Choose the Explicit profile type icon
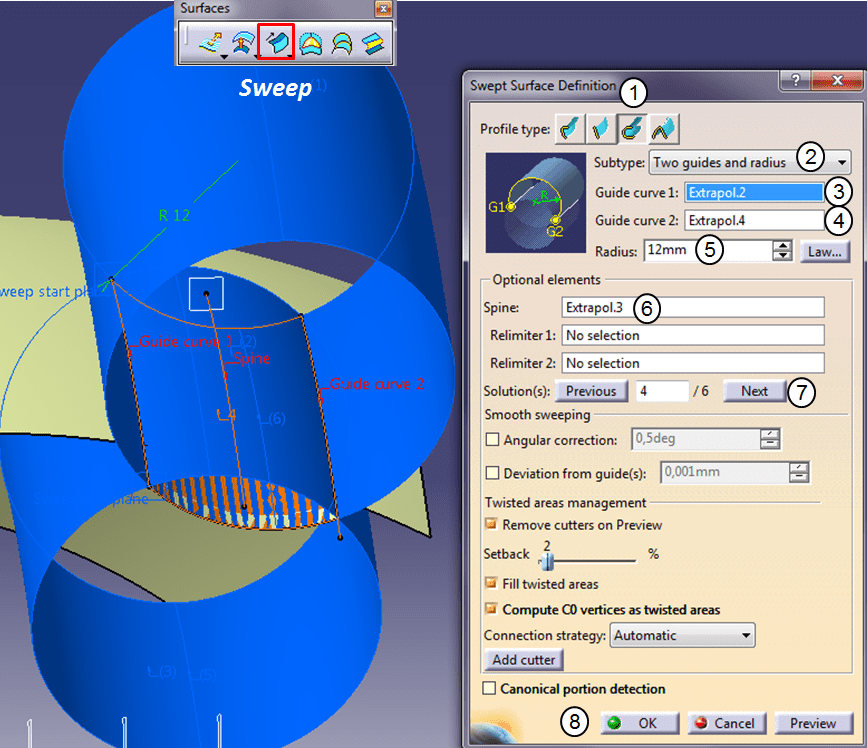This screenshot has height=748, width=867. click(x=570, y=129)
